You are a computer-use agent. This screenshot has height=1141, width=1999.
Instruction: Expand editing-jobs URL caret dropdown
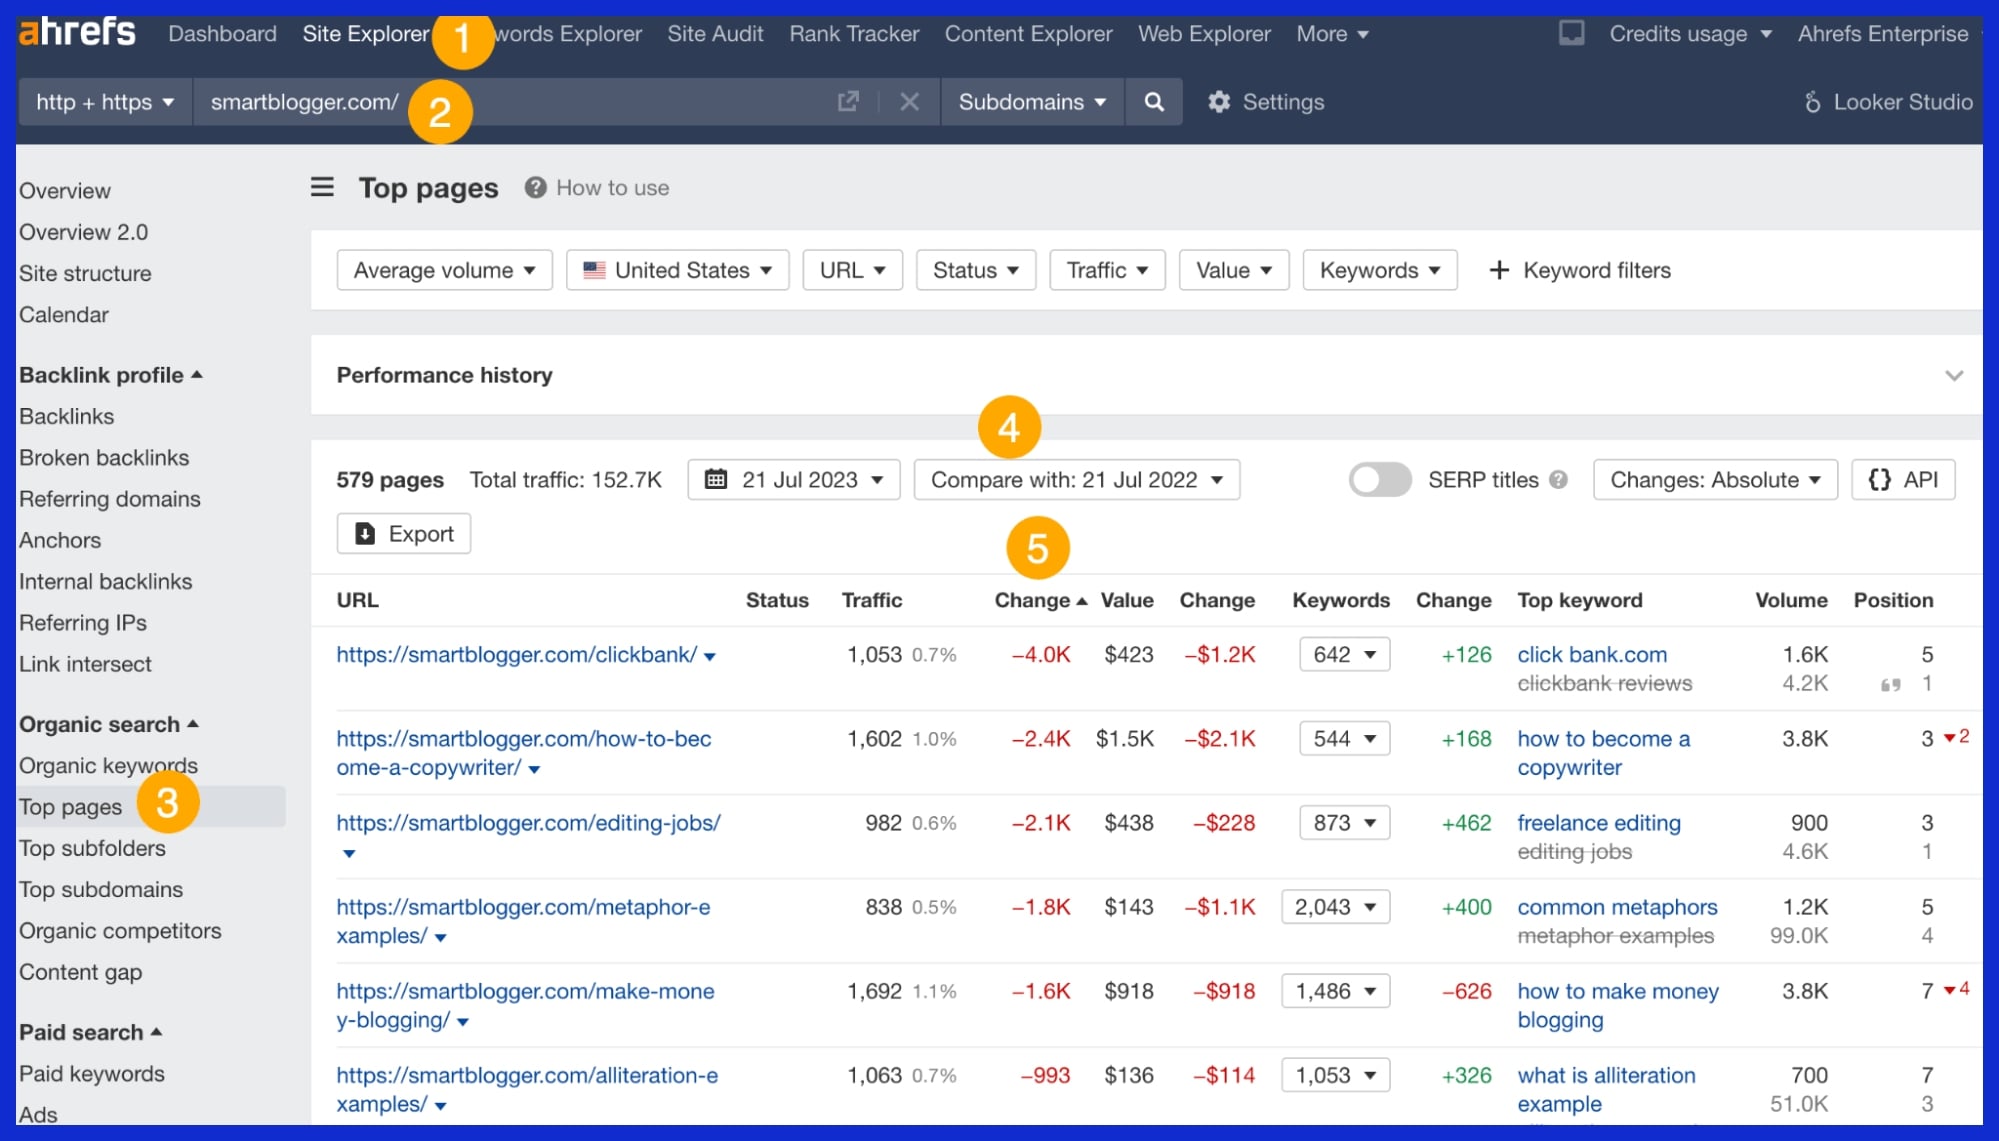(349, 853)
